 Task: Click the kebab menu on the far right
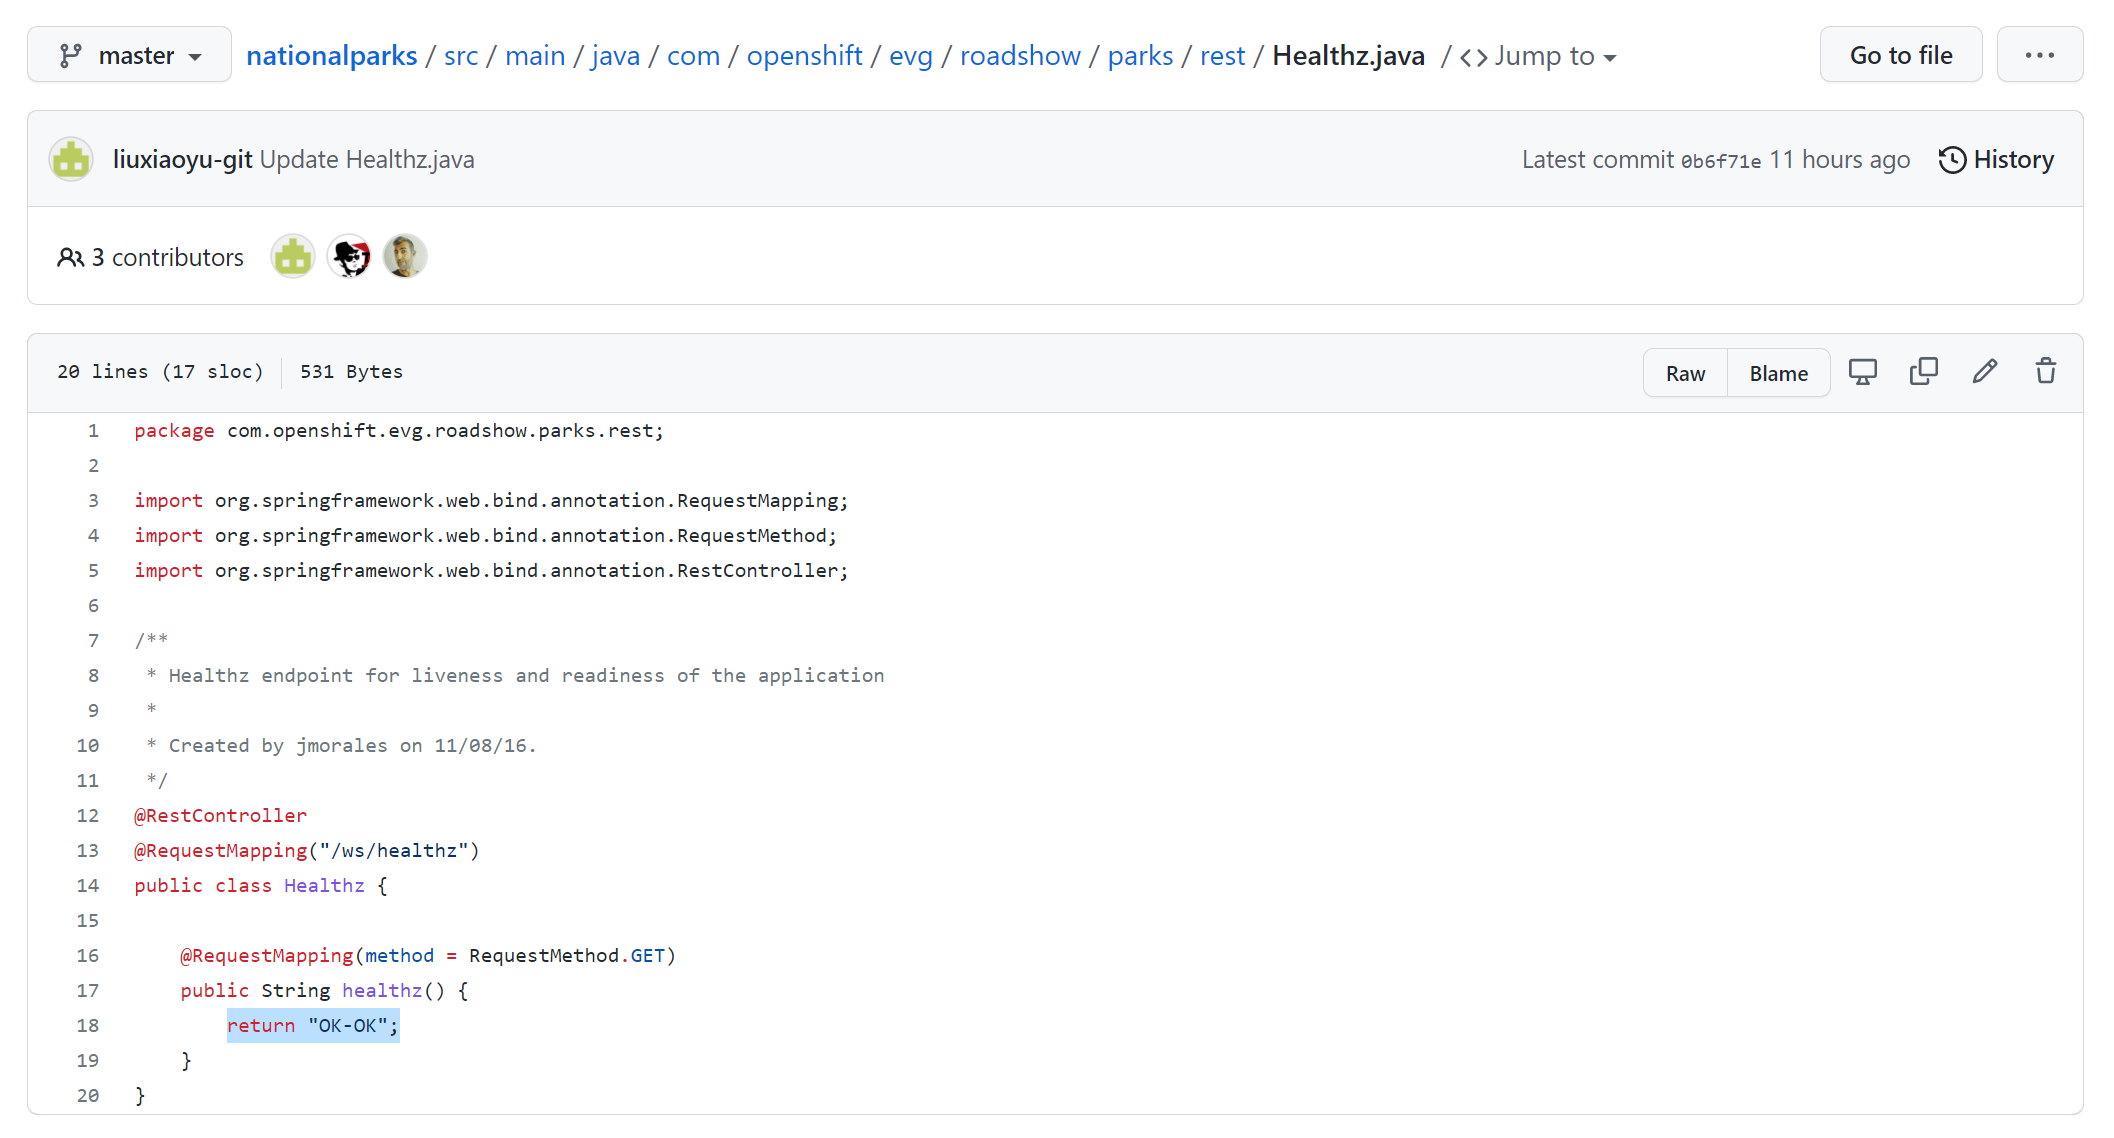click(x=2039, y=55)
